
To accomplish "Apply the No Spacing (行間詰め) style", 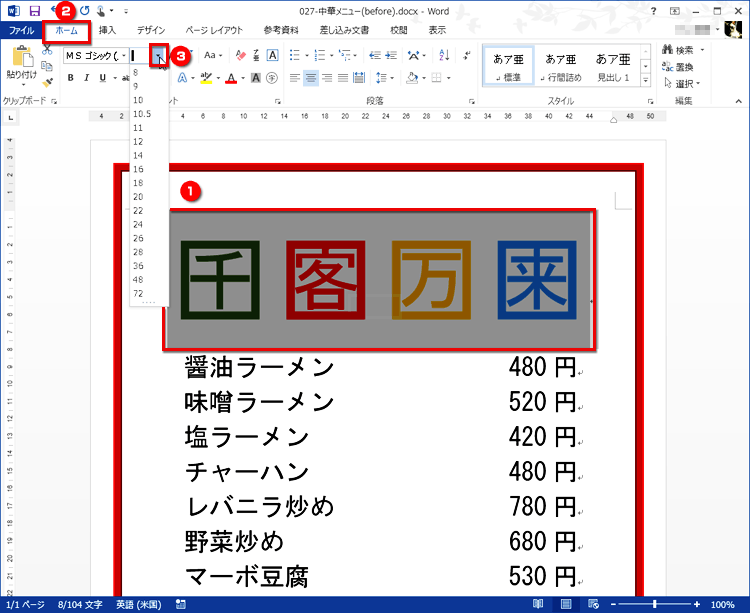I will 561,66.
